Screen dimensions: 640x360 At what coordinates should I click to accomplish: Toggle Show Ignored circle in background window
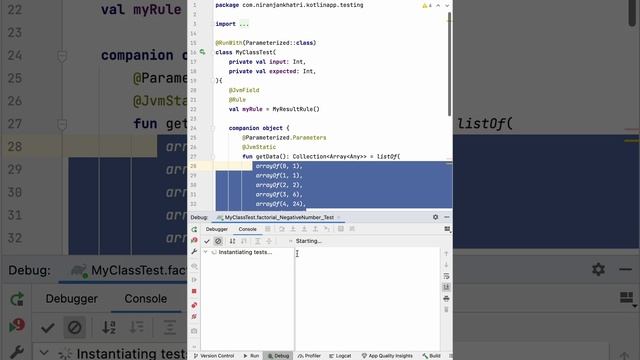(75, 327)
